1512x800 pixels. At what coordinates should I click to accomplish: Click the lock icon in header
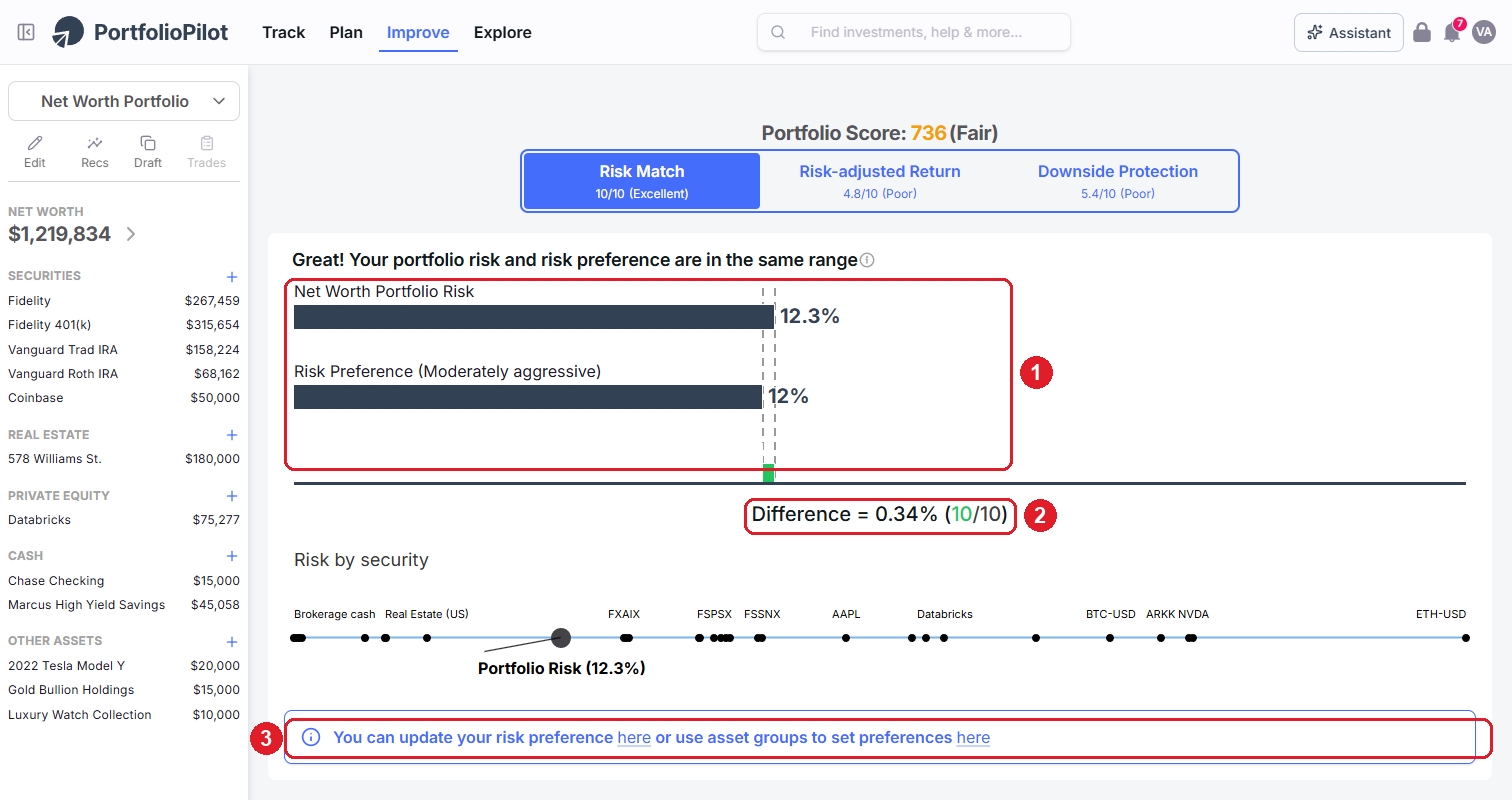pyautogui.click(x=1422, y=32)
